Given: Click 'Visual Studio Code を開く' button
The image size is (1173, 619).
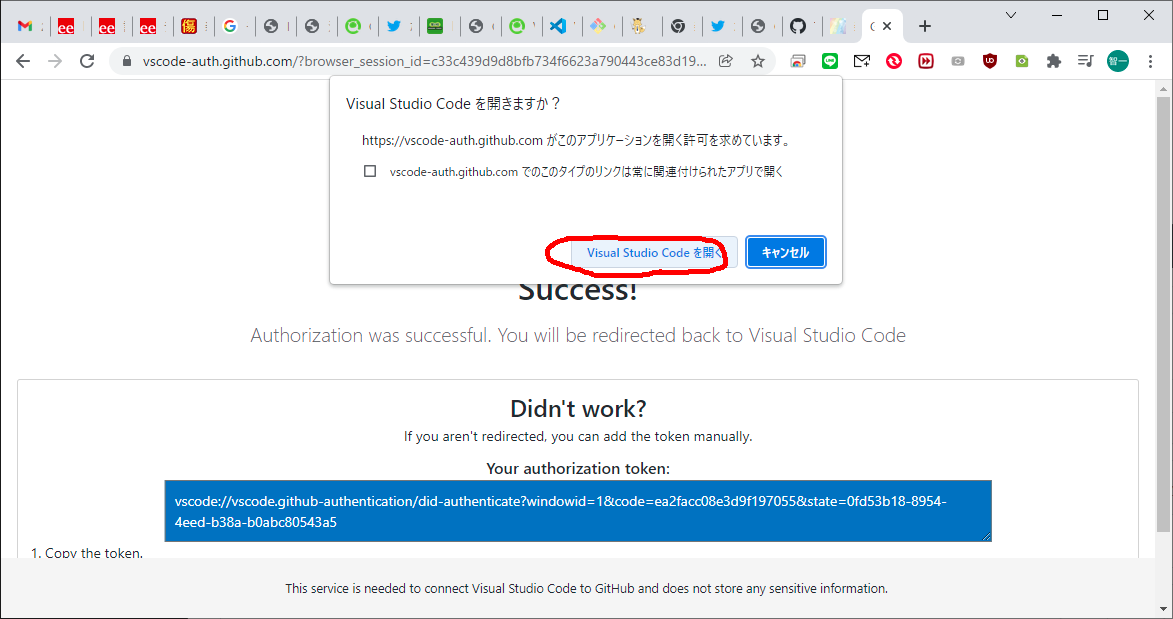Looking at the screenshot, I should [x=653, y=253].
